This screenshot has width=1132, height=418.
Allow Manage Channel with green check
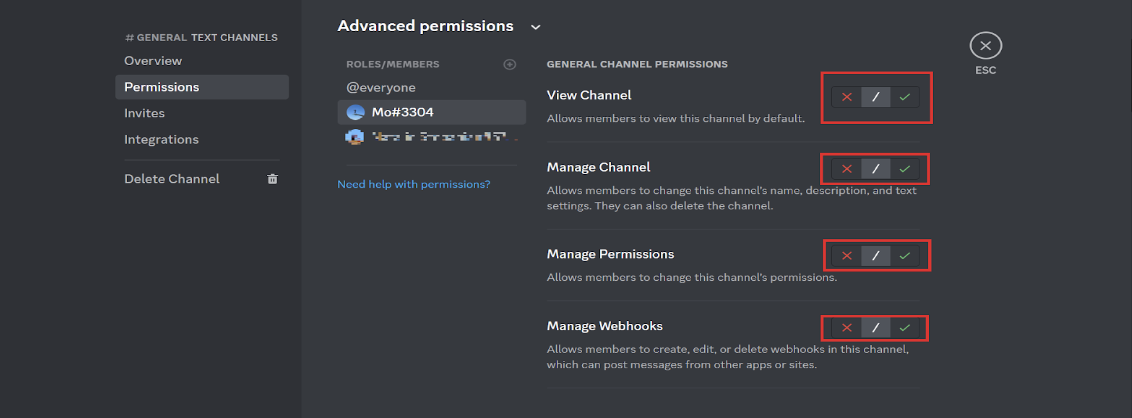tap(905, 168)
